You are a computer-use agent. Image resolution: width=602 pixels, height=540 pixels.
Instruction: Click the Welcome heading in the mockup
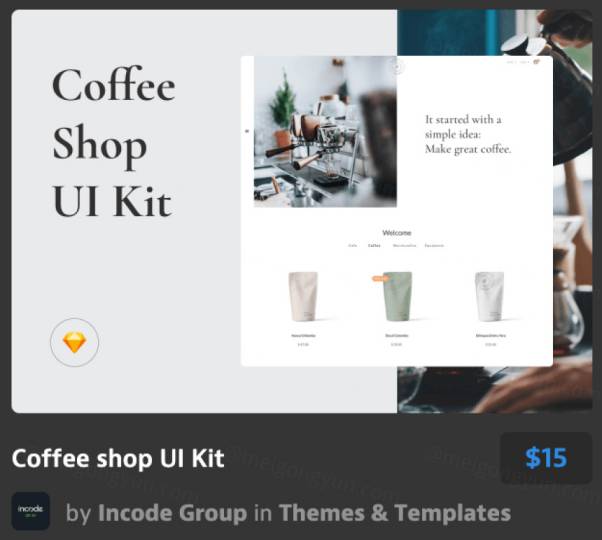click(397, 233)
